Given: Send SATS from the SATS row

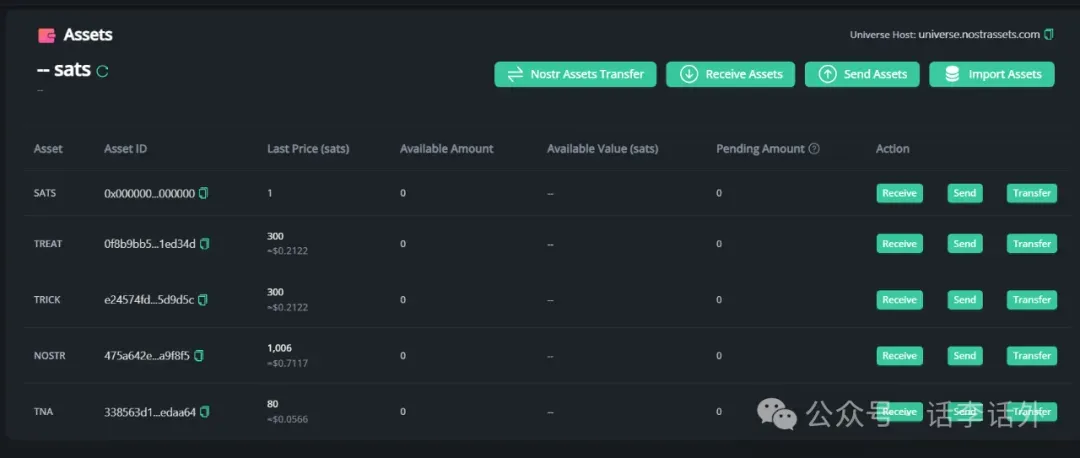Looking at the screenshot, I should click(x=965, y=194).
